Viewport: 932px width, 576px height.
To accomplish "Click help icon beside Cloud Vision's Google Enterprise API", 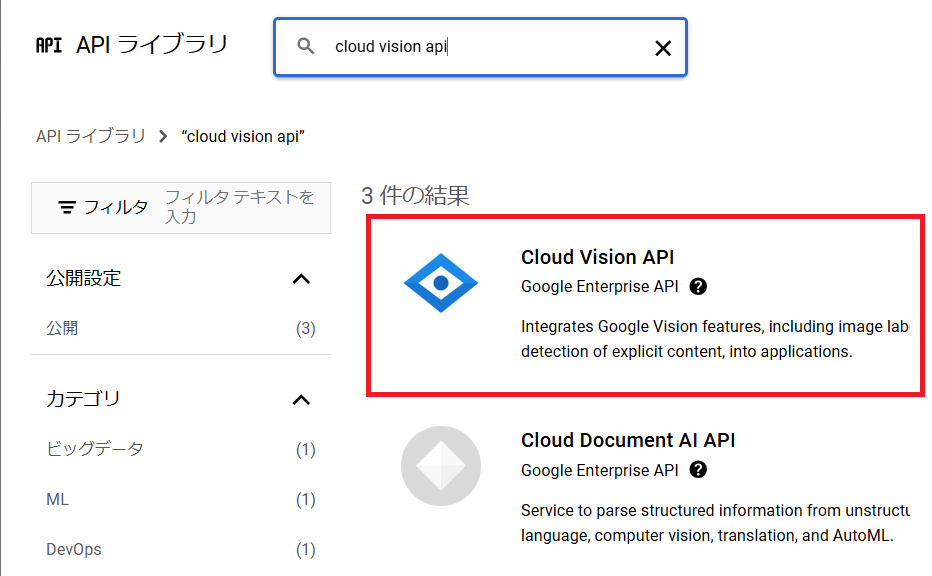I will point(698,287).
